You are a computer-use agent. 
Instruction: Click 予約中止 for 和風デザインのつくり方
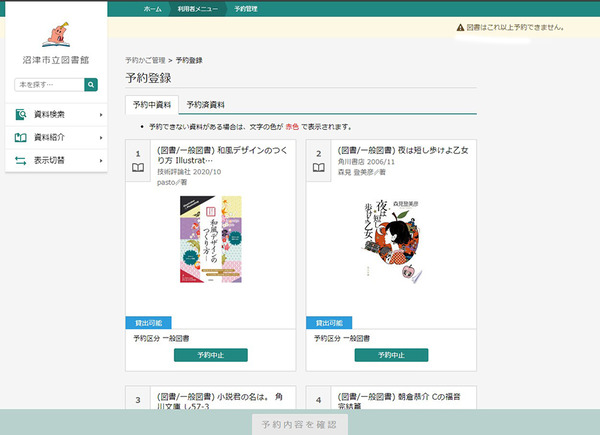tap(211, 355)
